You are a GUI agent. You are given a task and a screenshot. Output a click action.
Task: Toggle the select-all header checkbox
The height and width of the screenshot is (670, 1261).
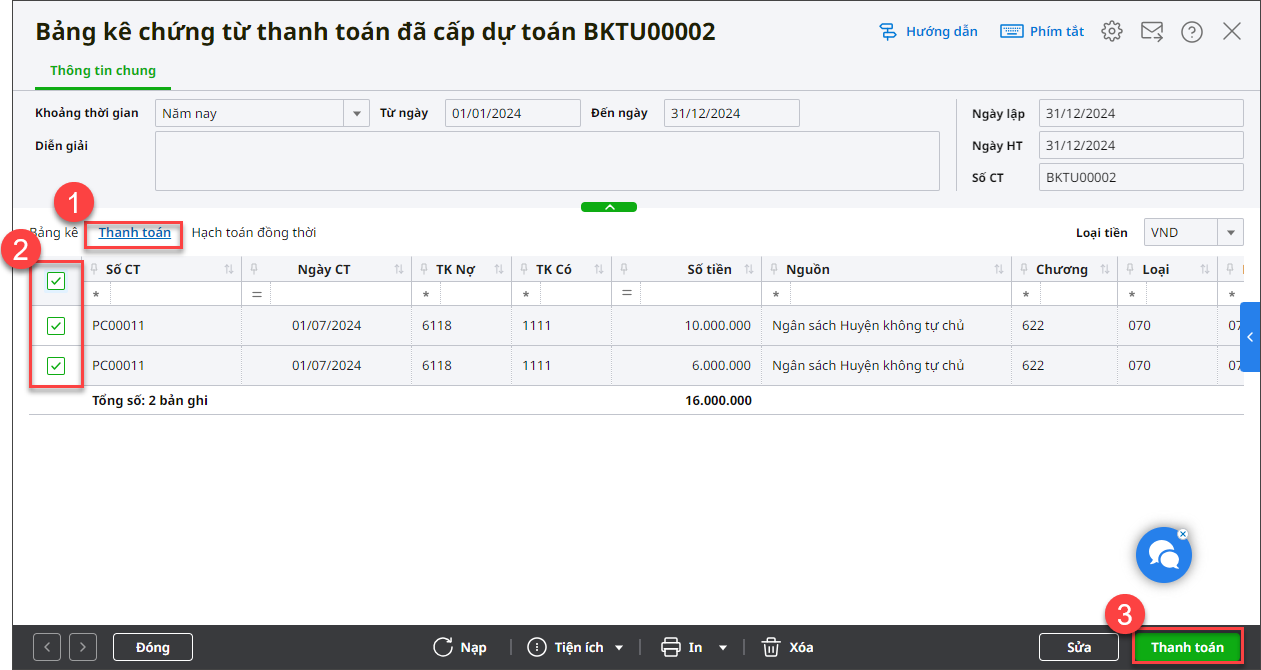[x=56, y=281]
